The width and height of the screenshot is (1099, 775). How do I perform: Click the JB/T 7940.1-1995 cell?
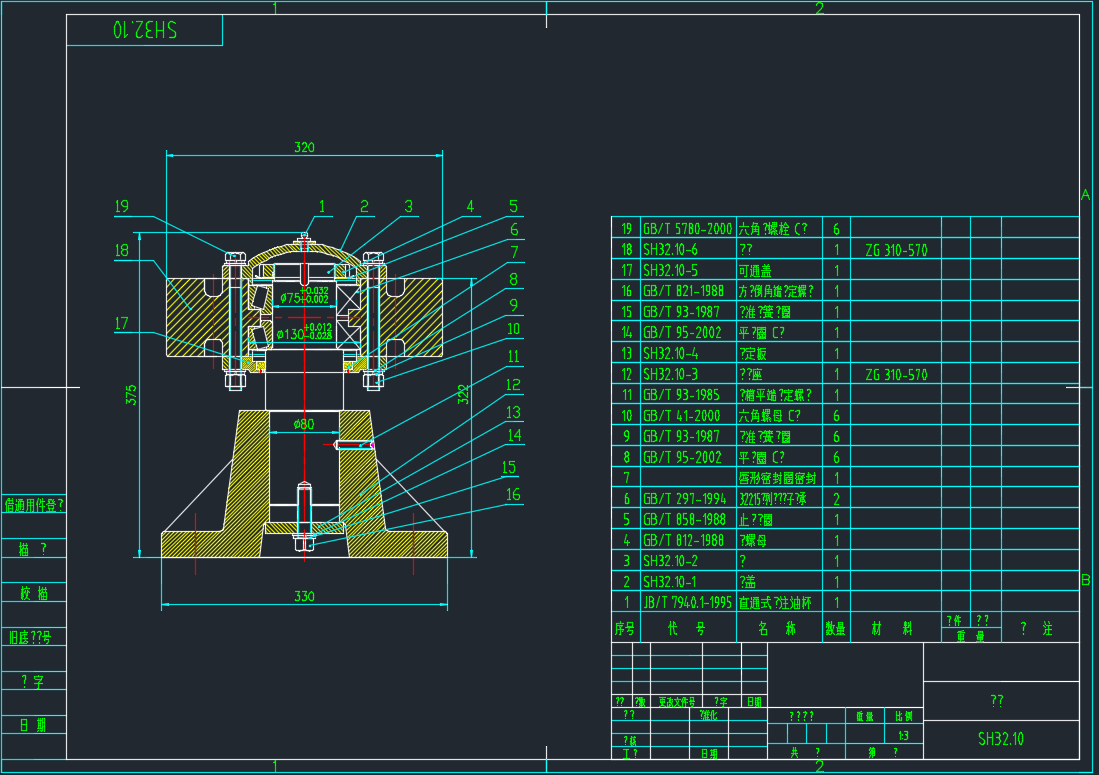(x=688, y=603)
